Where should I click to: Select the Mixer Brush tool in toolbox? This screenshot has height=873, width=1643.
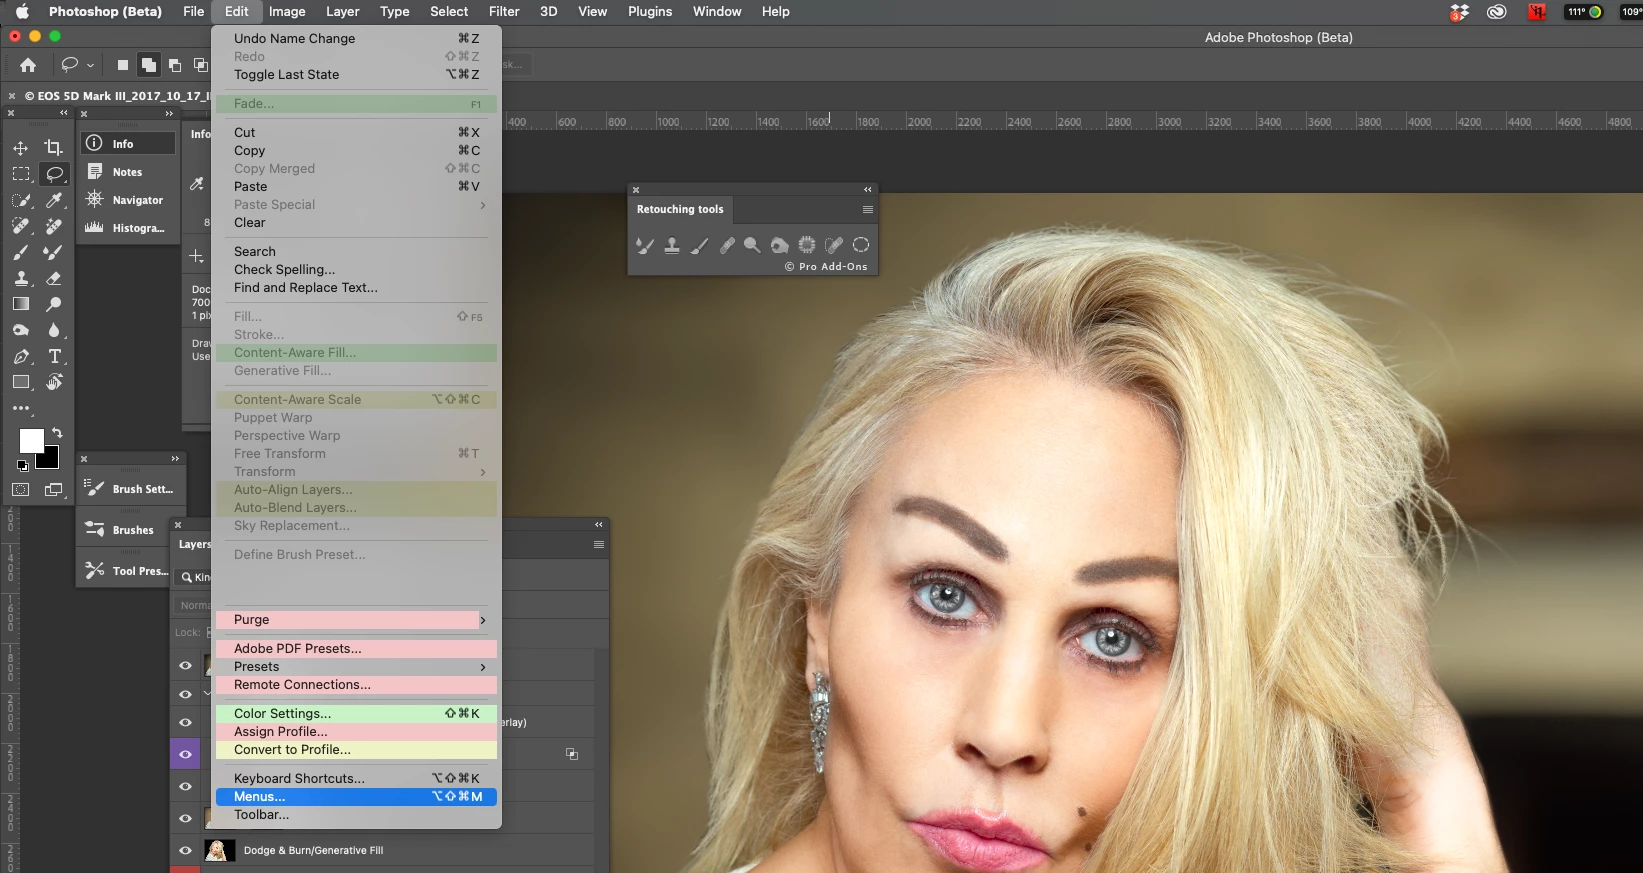pos(54,252)
